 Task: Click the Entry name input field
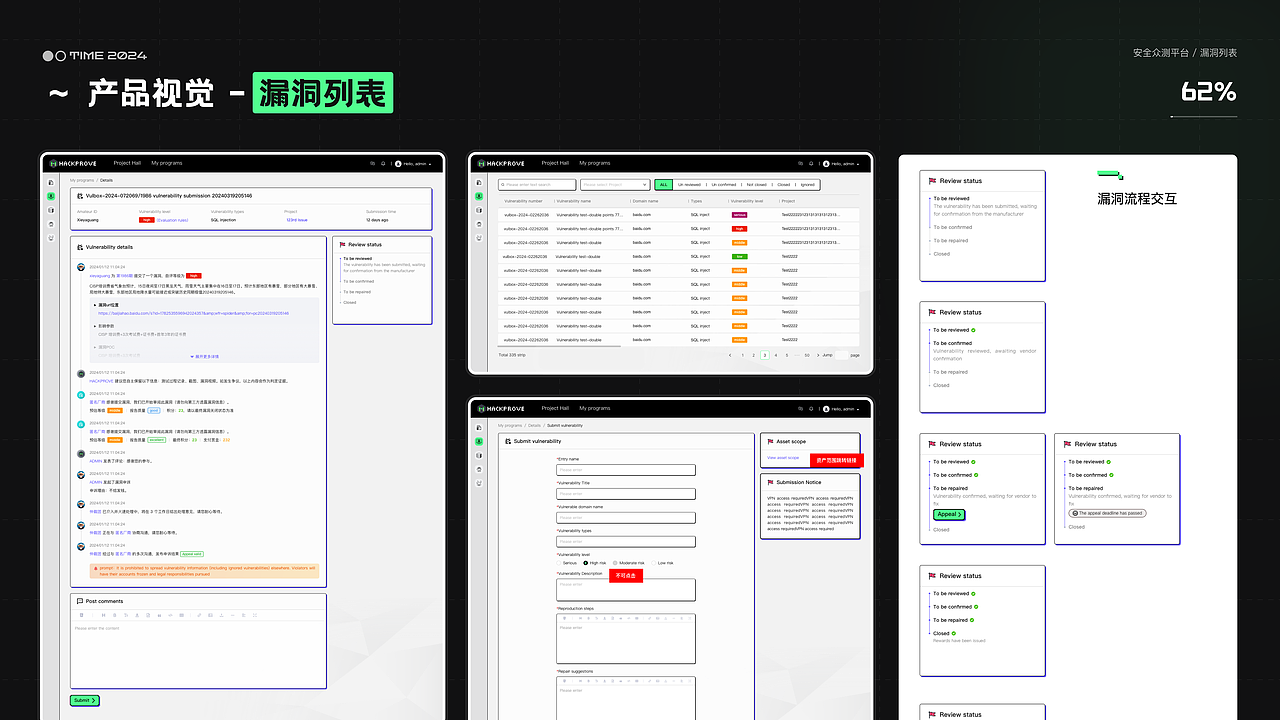(x=626, y=470)
